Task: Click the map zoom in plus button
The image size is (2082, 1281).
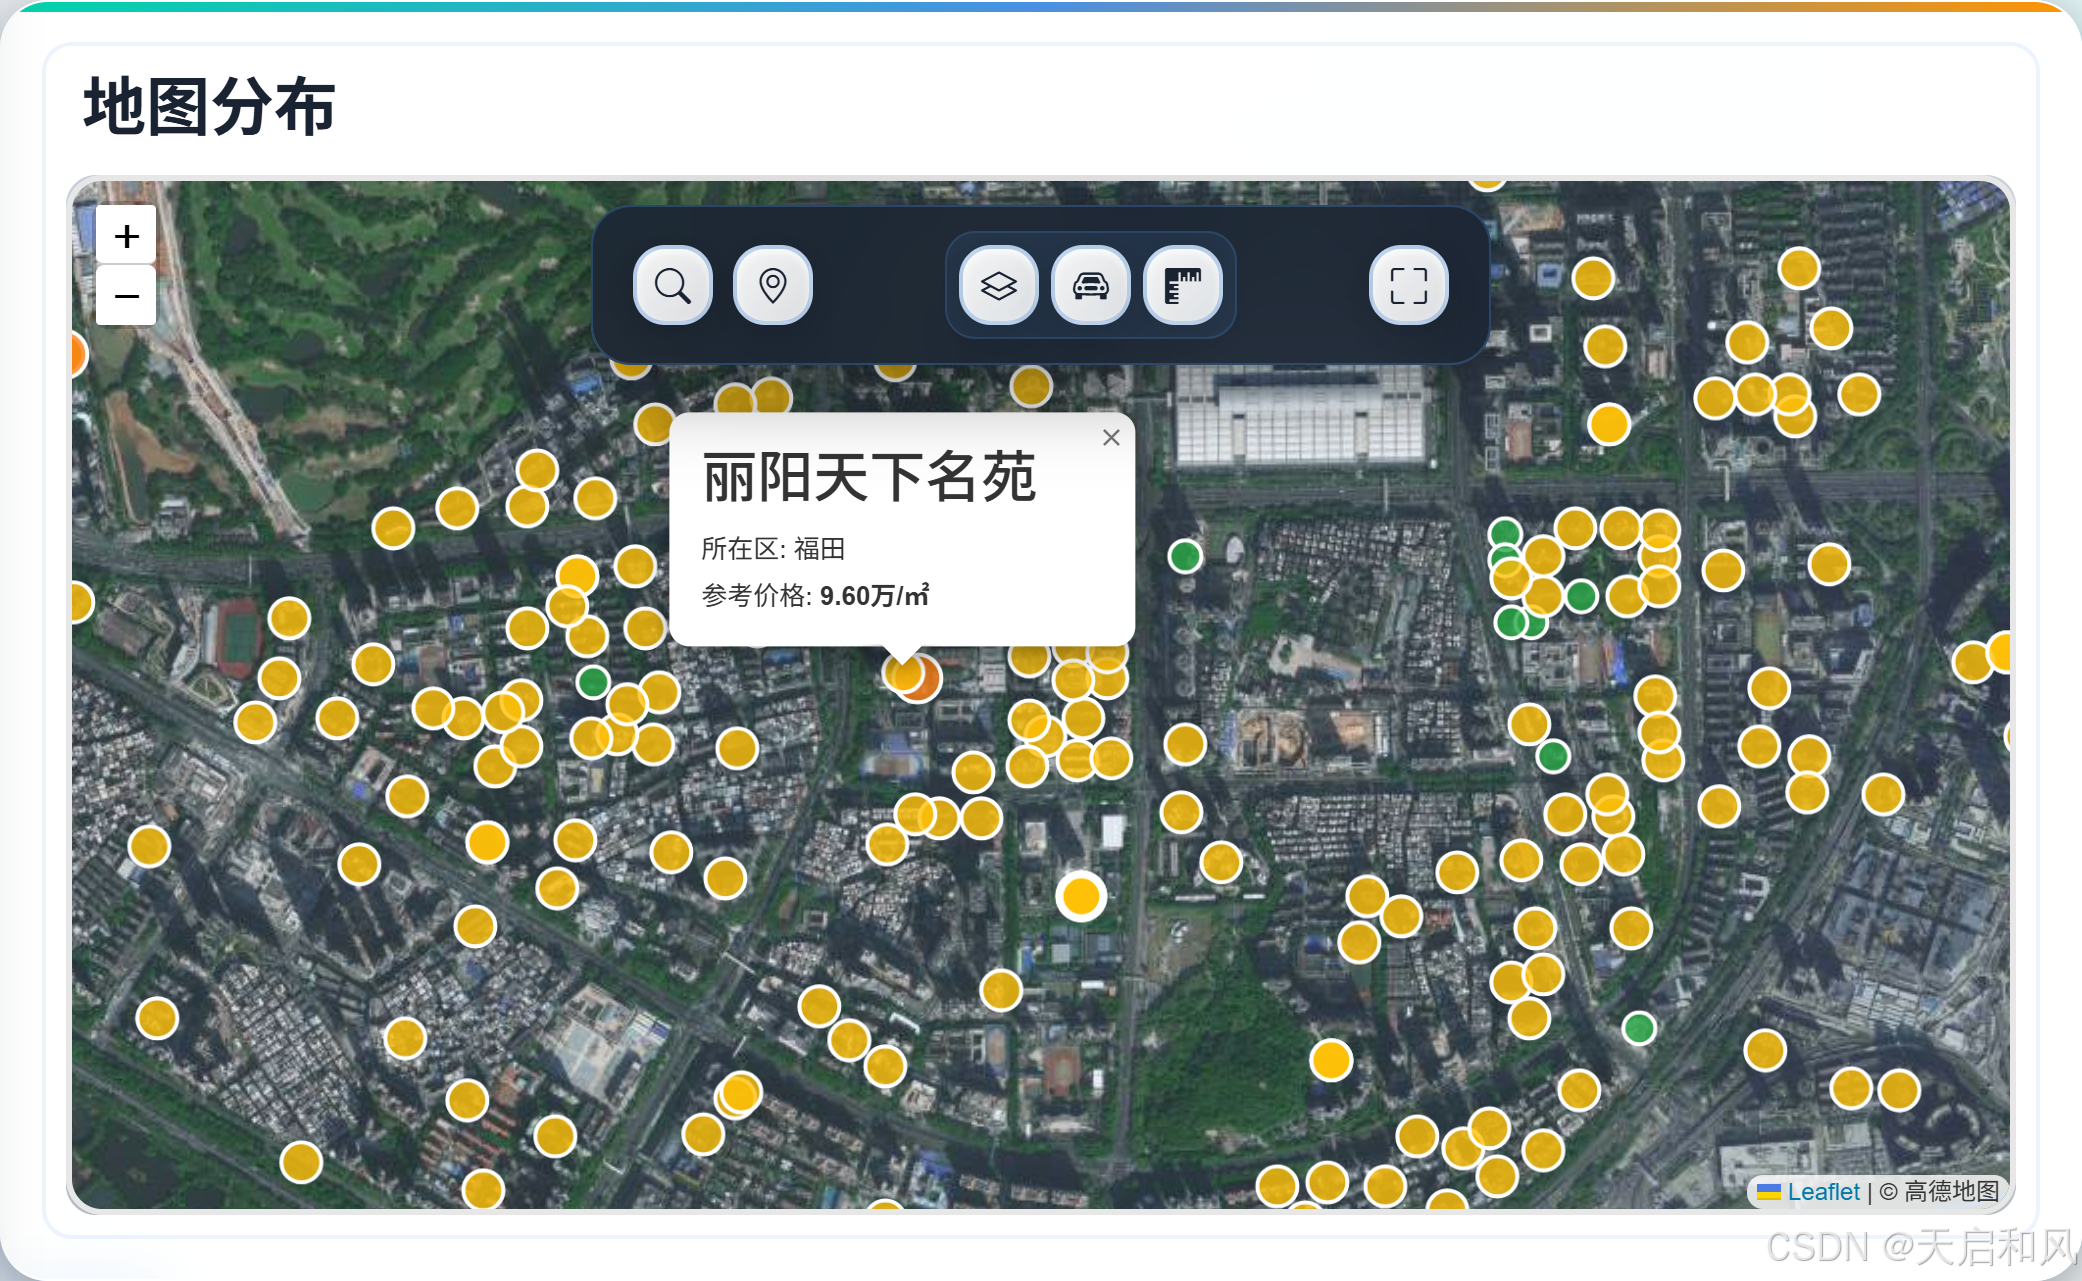Action: [126, 236]
